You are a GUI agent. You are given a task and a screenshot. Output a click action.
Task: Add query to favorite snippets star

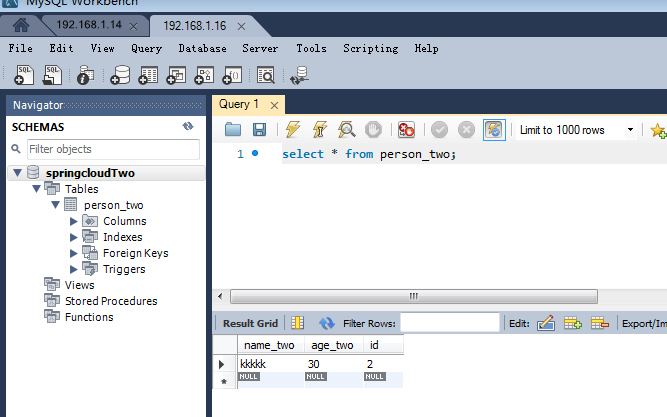click(658, 130)
